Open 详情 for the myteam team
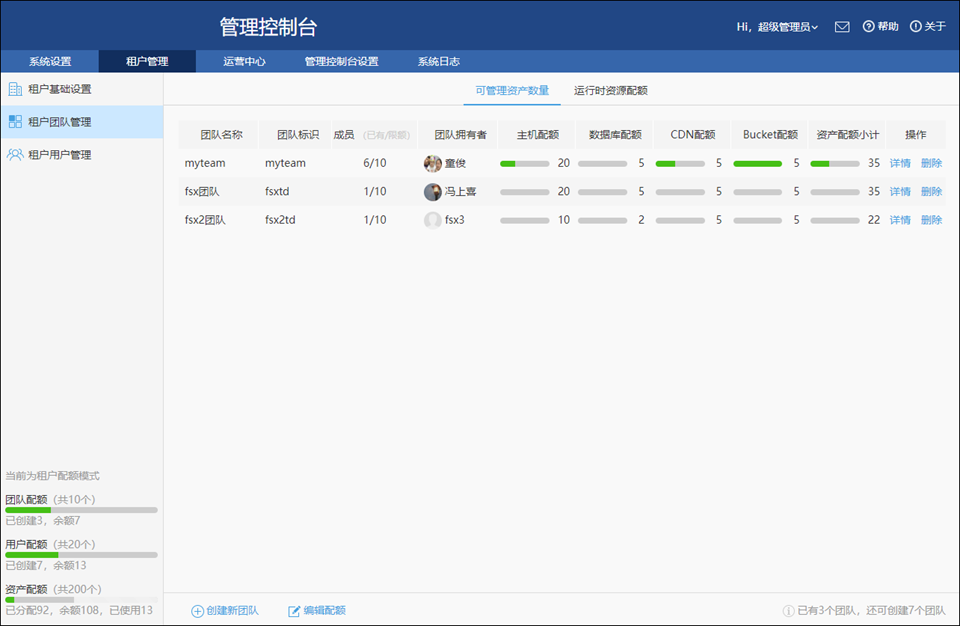The image size is (960, 626). [x=899, y=162]
